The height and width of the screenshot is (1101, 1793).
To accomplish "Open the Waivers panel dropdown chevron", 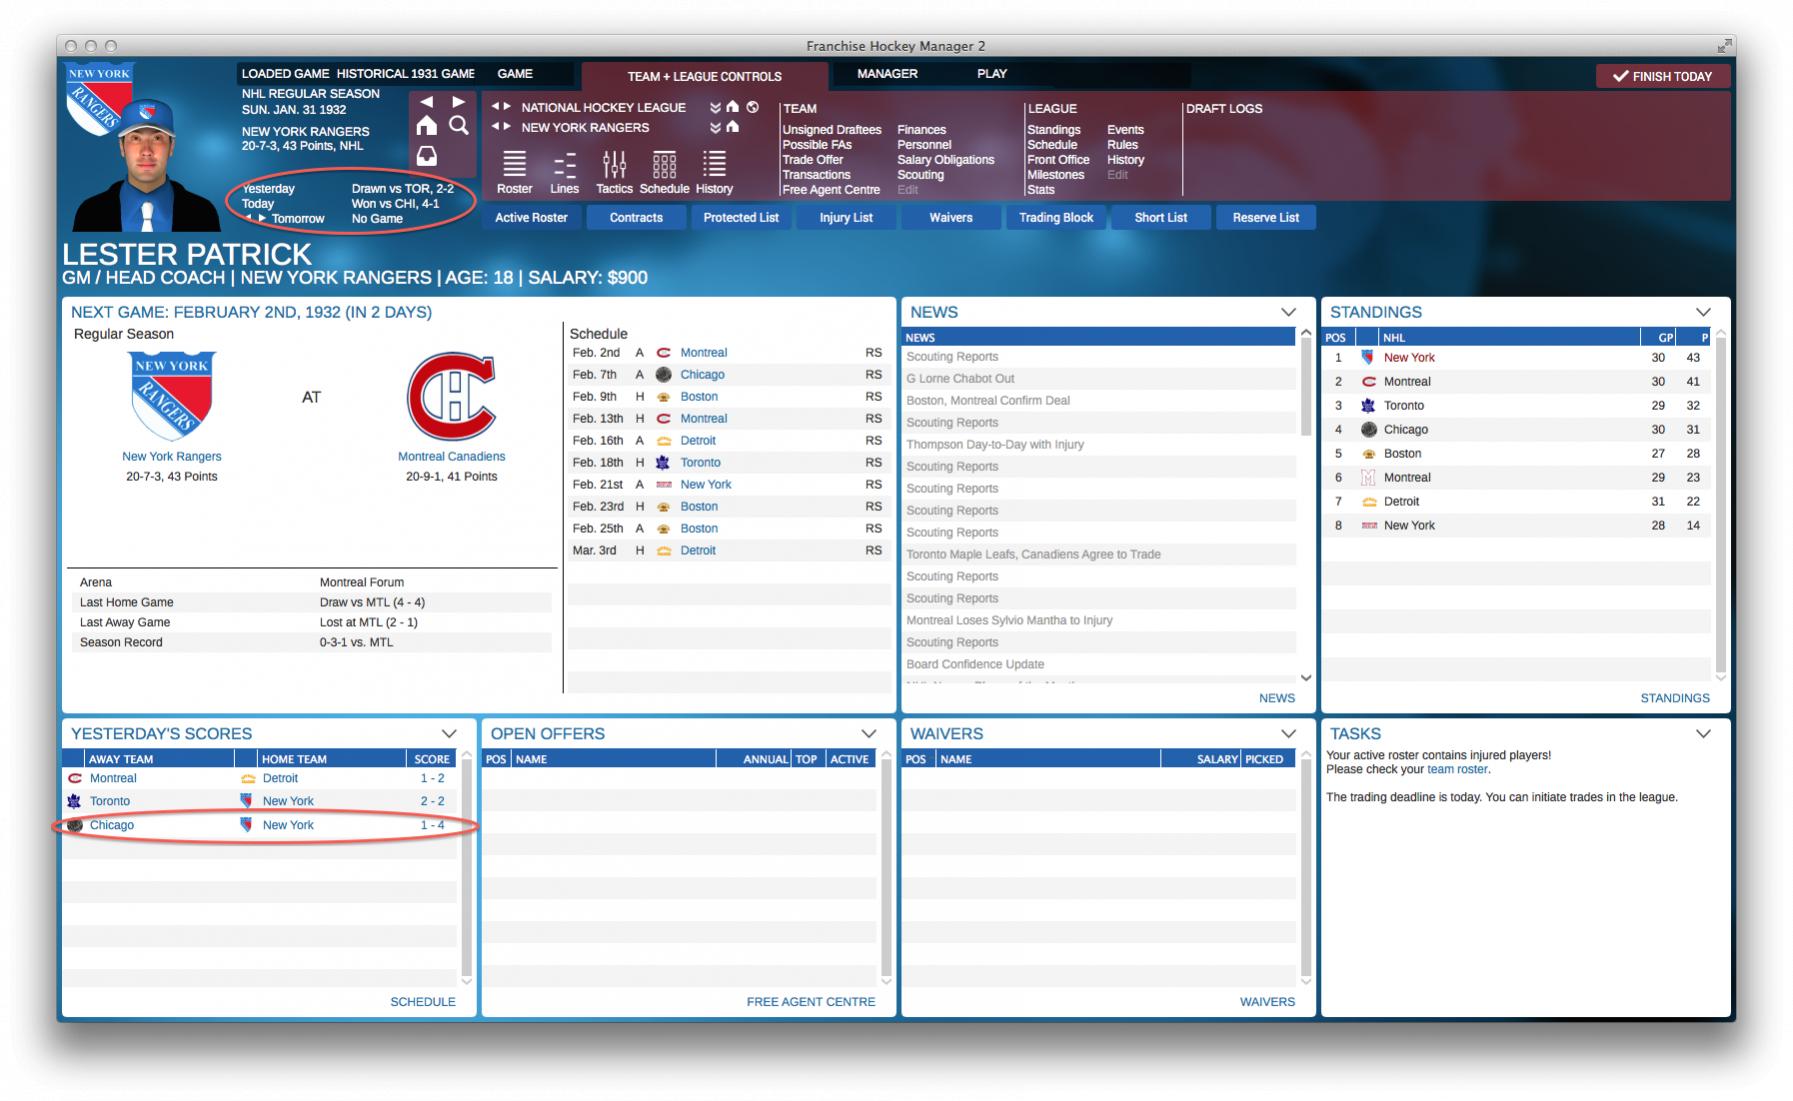I will [x=1288, y=734].
